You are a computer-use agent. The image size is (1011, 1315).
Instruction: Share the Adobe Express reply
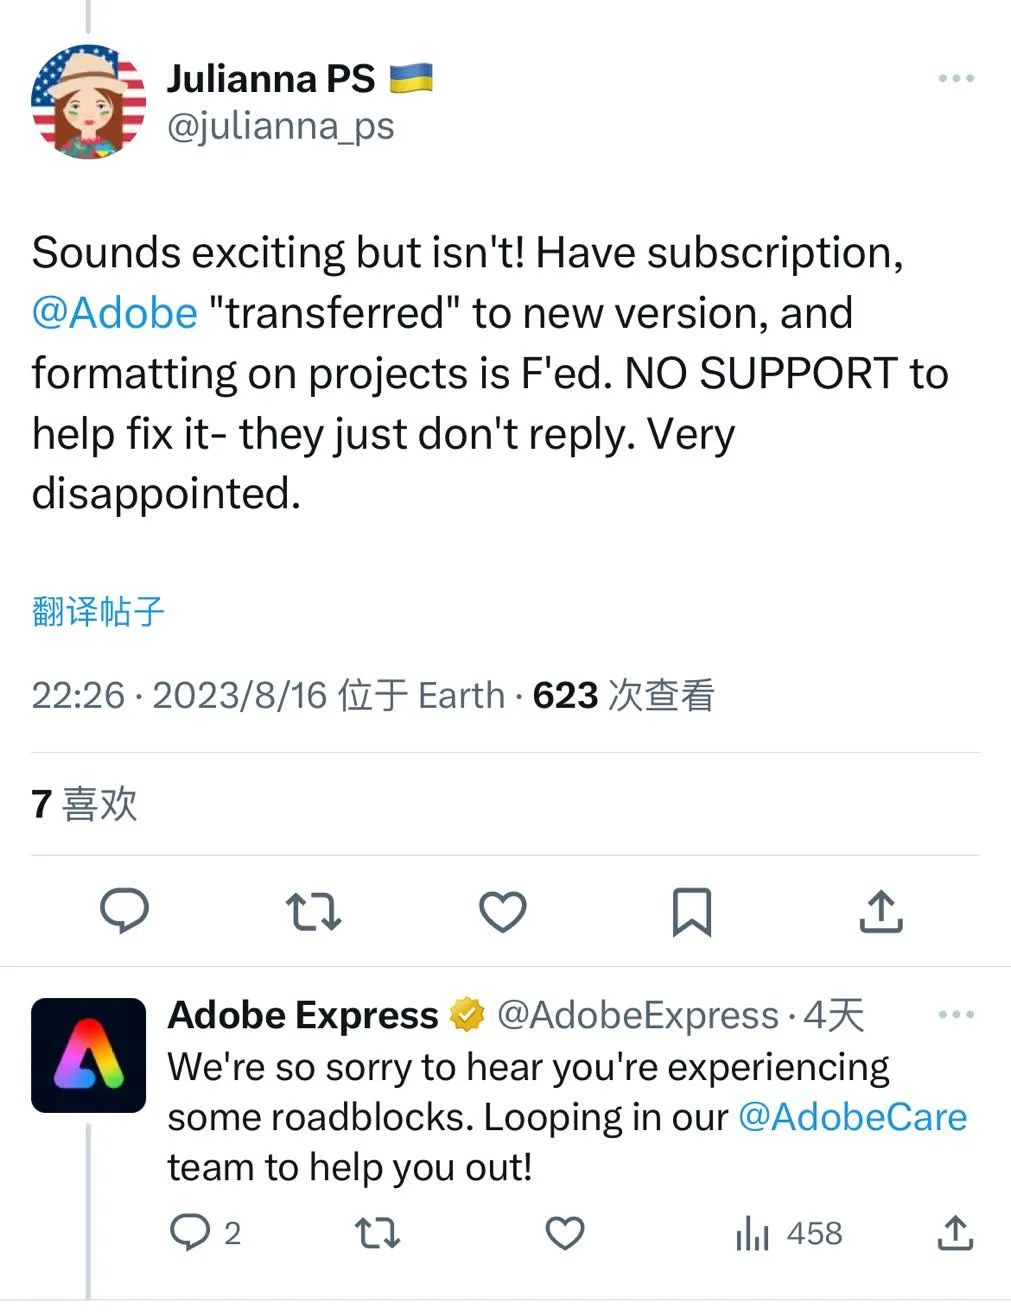955,1233
